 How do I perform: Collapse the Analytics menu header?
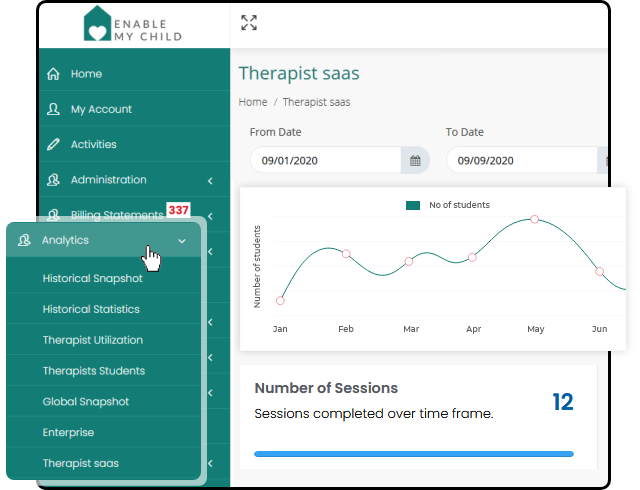[104, 240]
